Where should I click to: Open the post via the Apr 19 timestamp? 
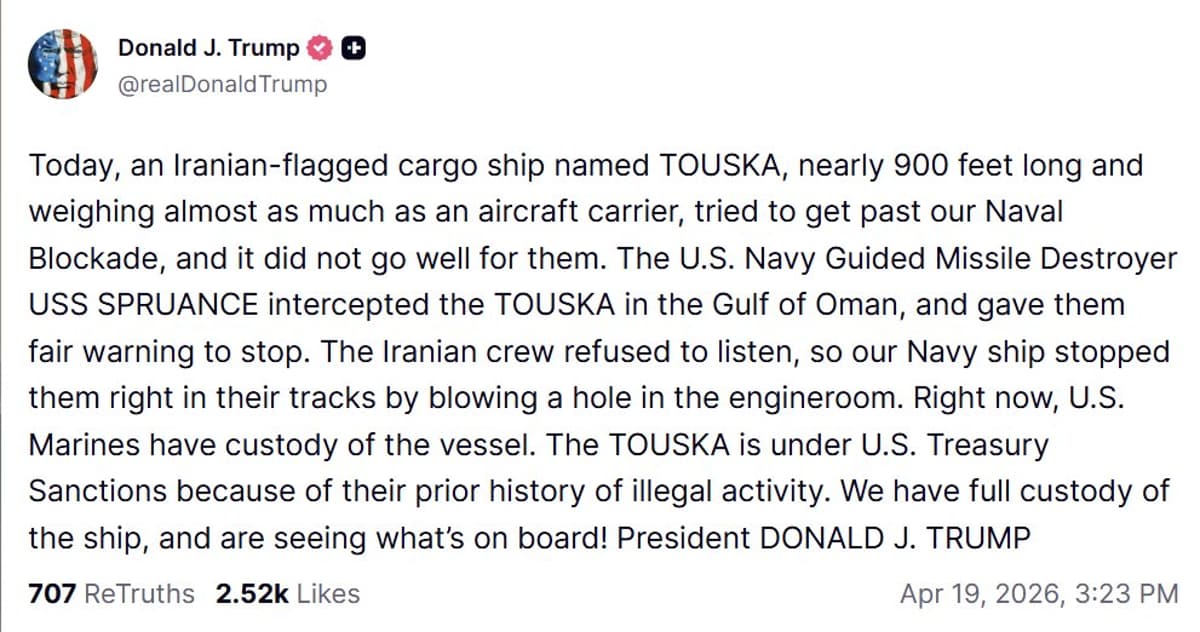[x=1037, y=593]
